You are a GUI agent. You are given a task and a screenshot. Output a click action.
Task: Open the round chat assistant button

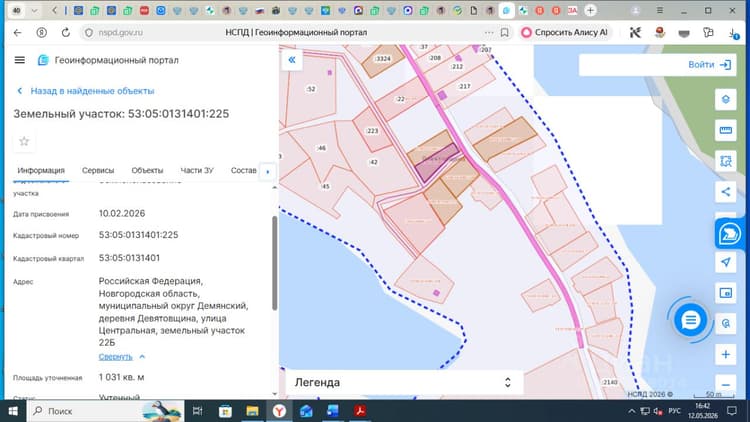tap(690, 320)
